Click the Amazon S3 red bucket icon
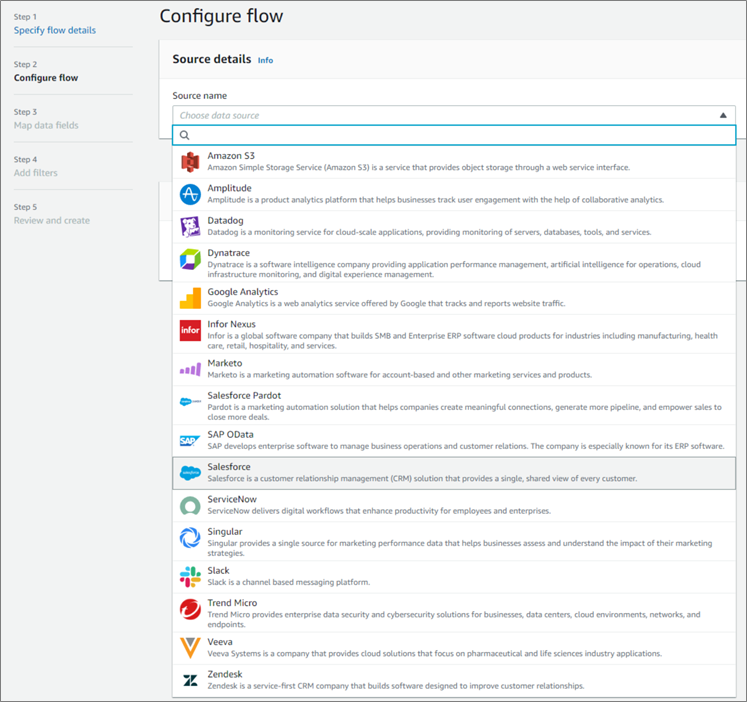The width and height of the screenshot is (747, 702). 190,162
